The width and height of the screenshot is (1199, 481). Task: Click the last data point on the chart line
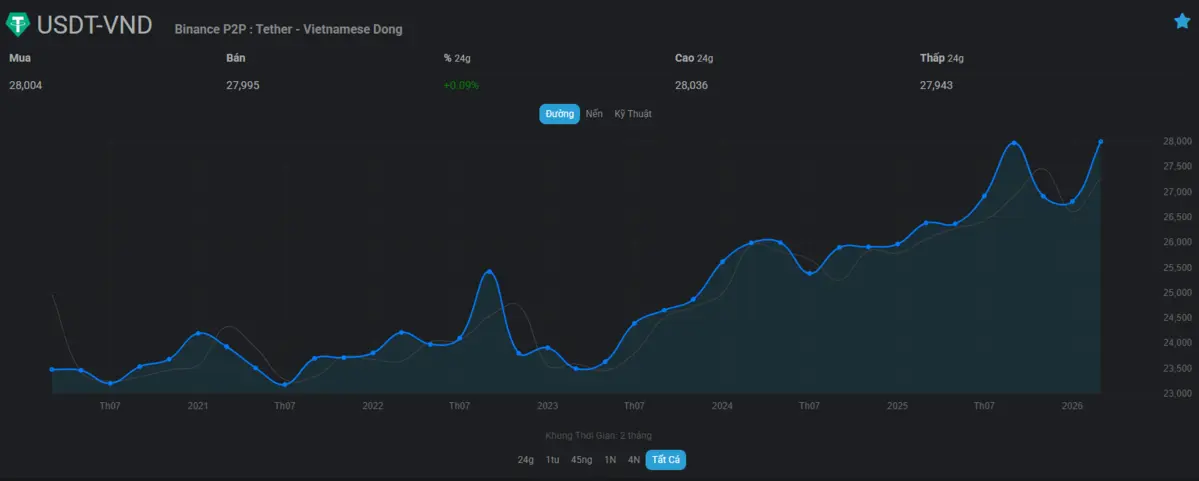click(x=1101, y=142)
